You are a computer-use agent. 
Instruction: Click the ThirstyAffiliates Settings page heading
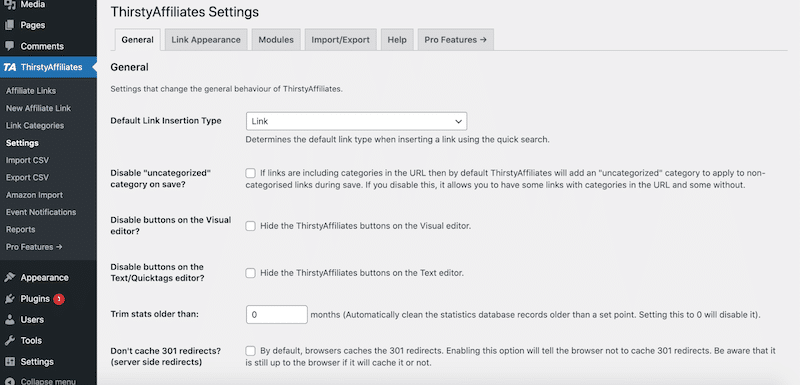tap(185, 12)
